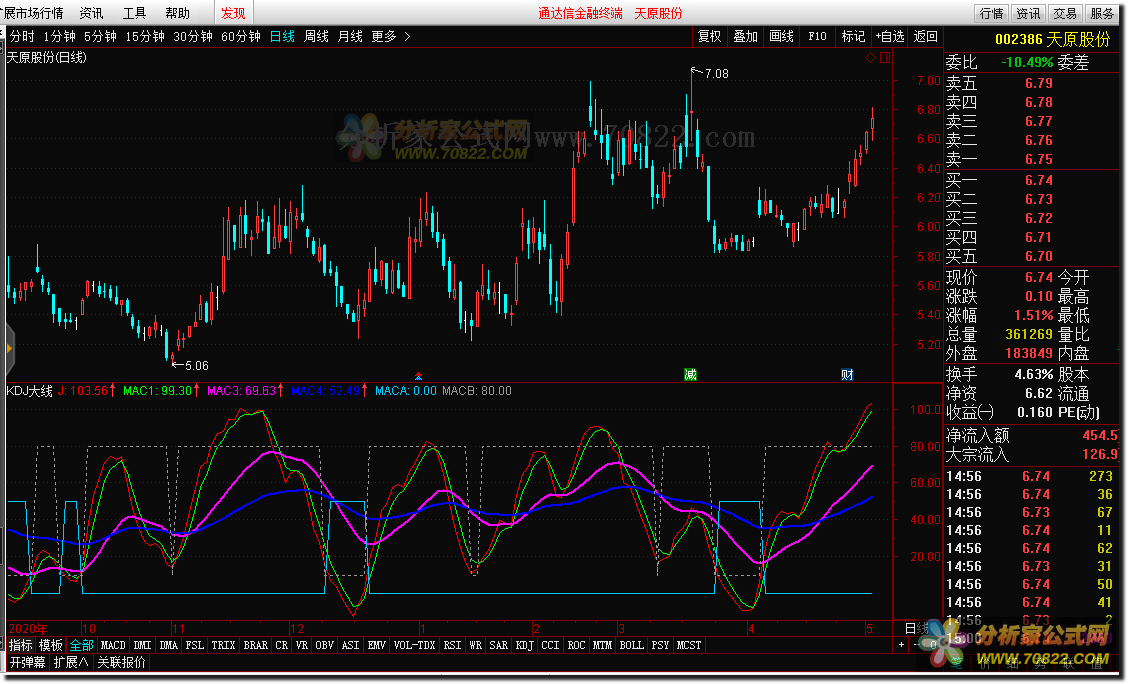Image resolution: width=1129 pixels, height=684 pixels.
Task: Click the 财 marker on the chart
Action: pyautogui.click(x=847, y=374)
